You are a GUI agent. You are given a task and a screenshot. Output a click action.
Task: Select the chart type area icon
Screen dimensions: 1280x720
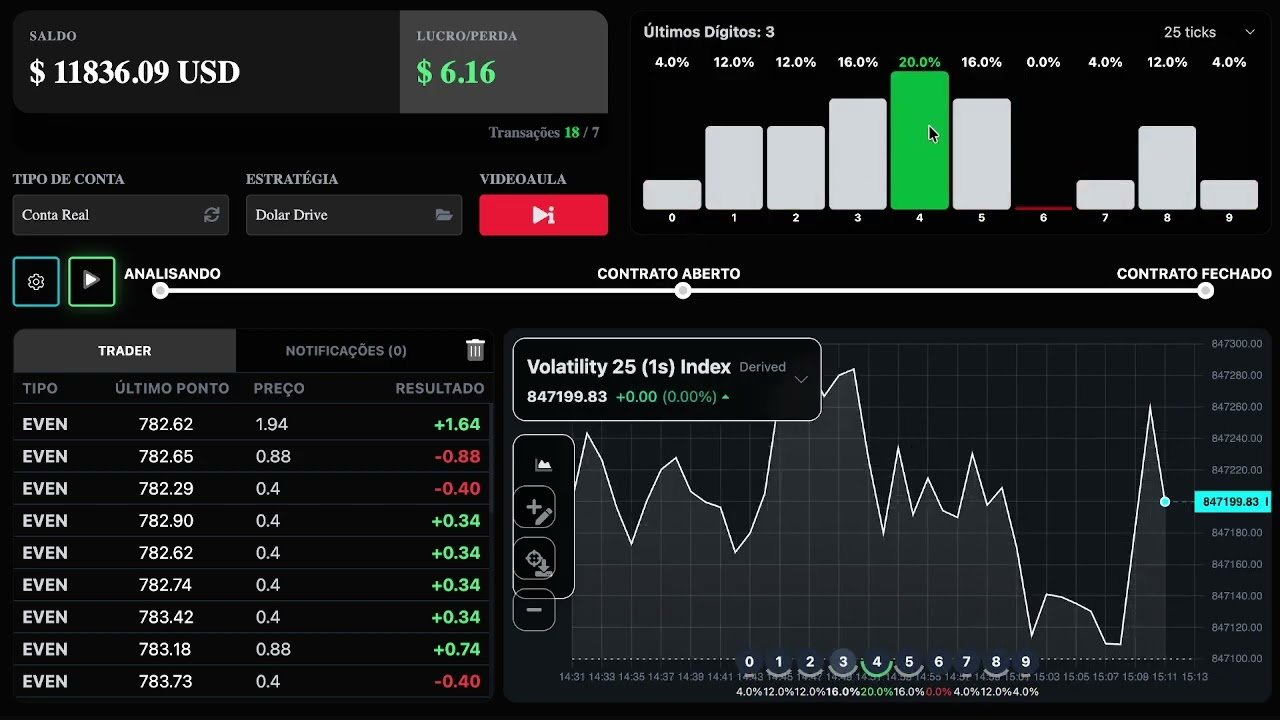point(543,464)
